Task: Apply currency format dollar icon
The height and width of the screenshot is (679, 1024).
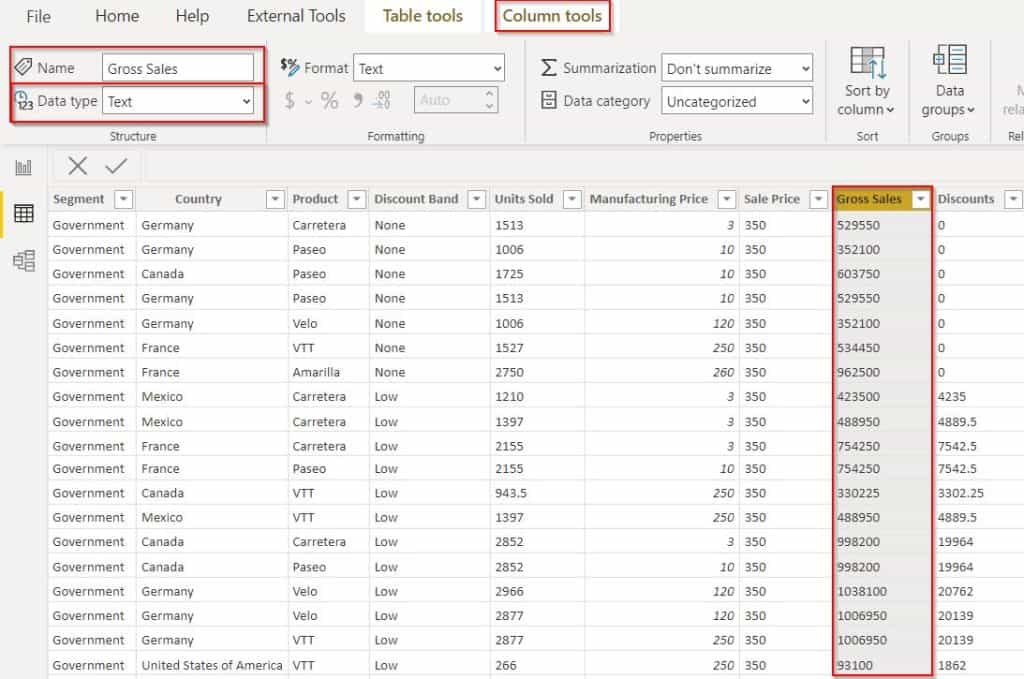Action: (290, 100)
